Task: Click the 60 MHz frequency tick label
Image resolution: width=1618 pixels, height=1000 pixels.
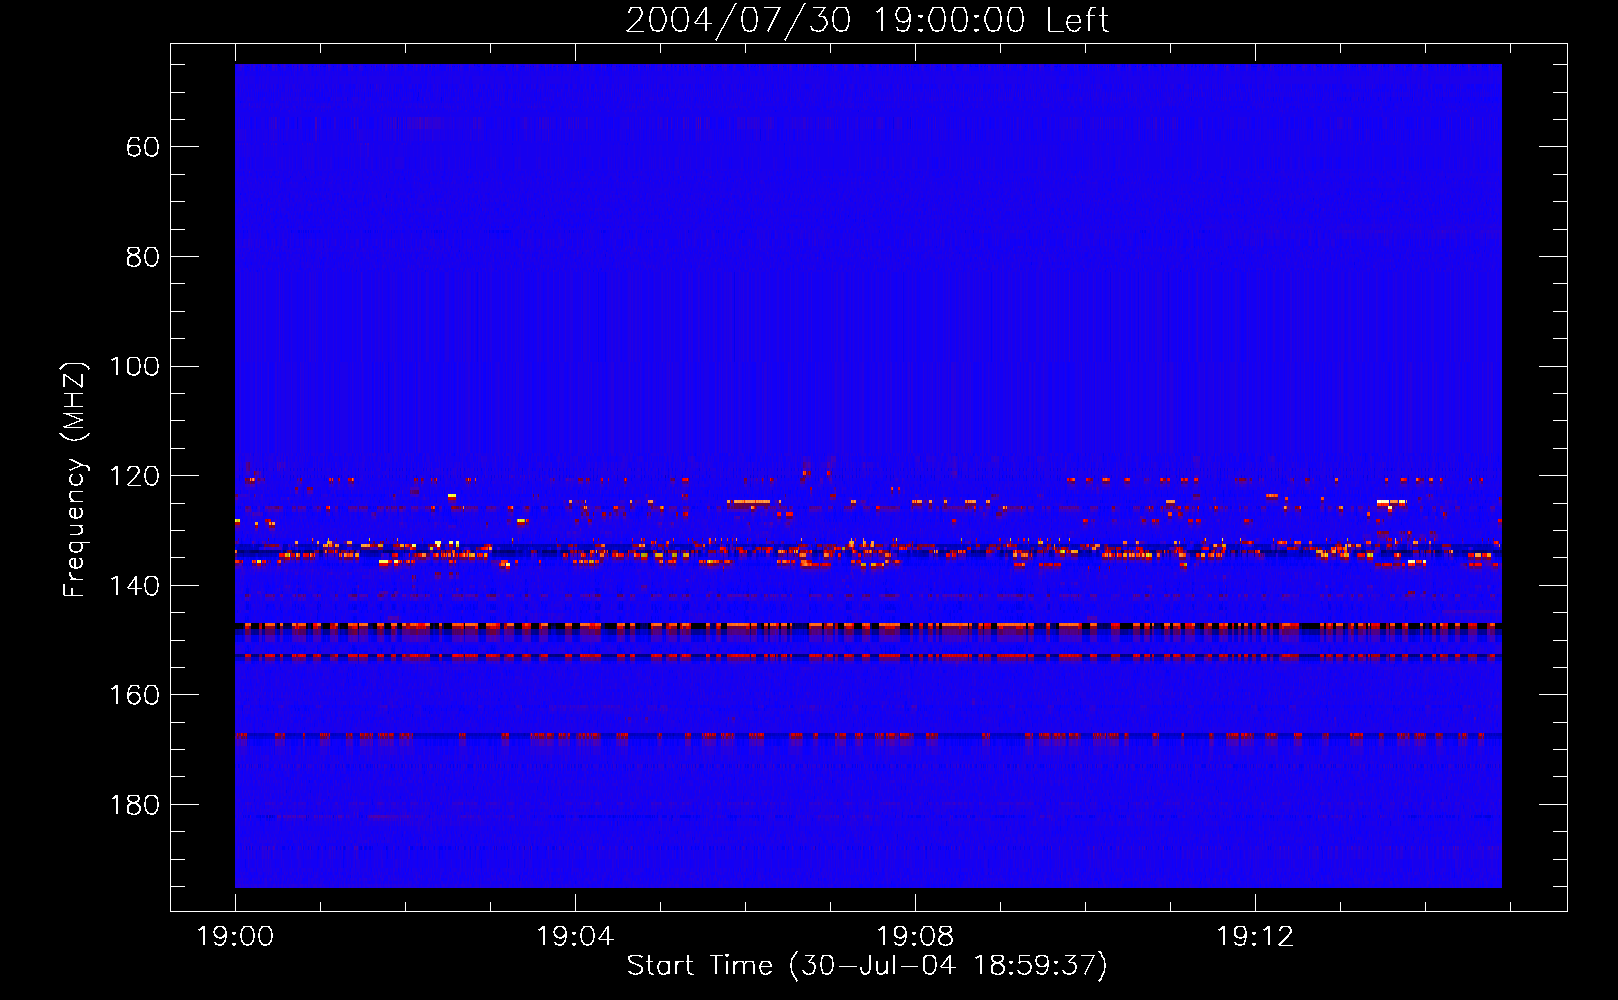Action: (x=142, y=147)
